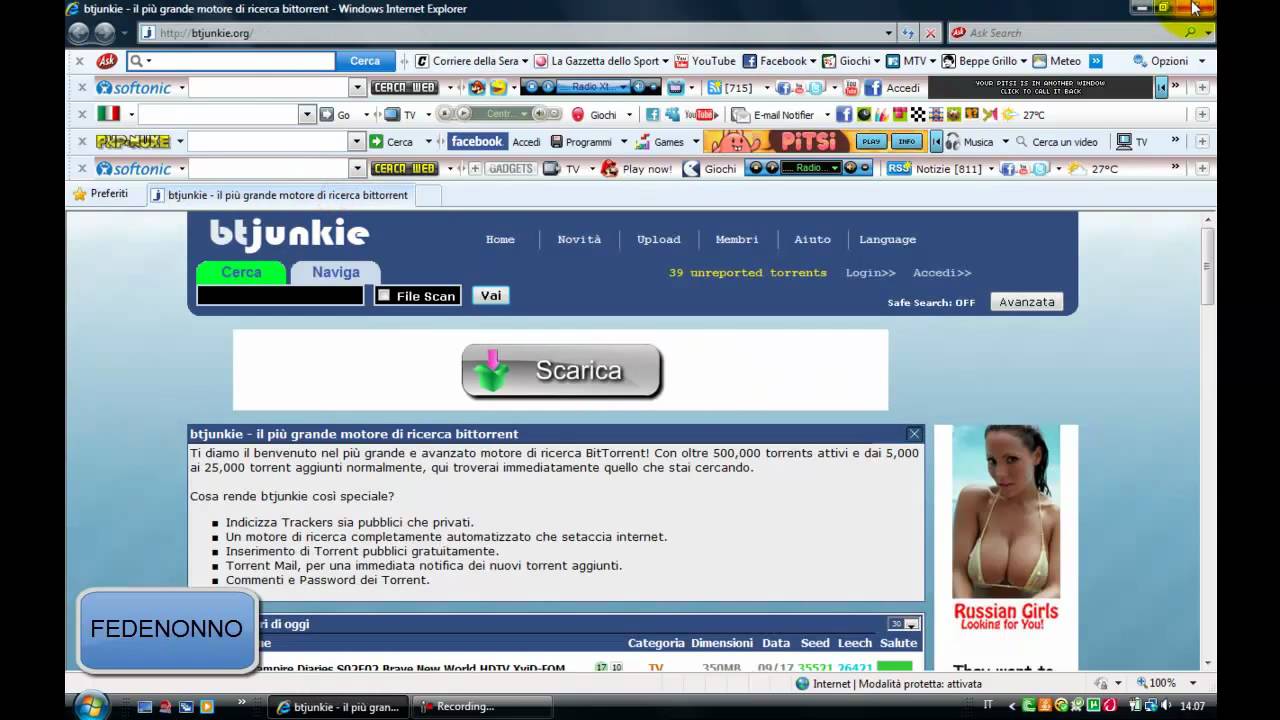Click the PHP-Nuke toolbar logo

[133, 142]
